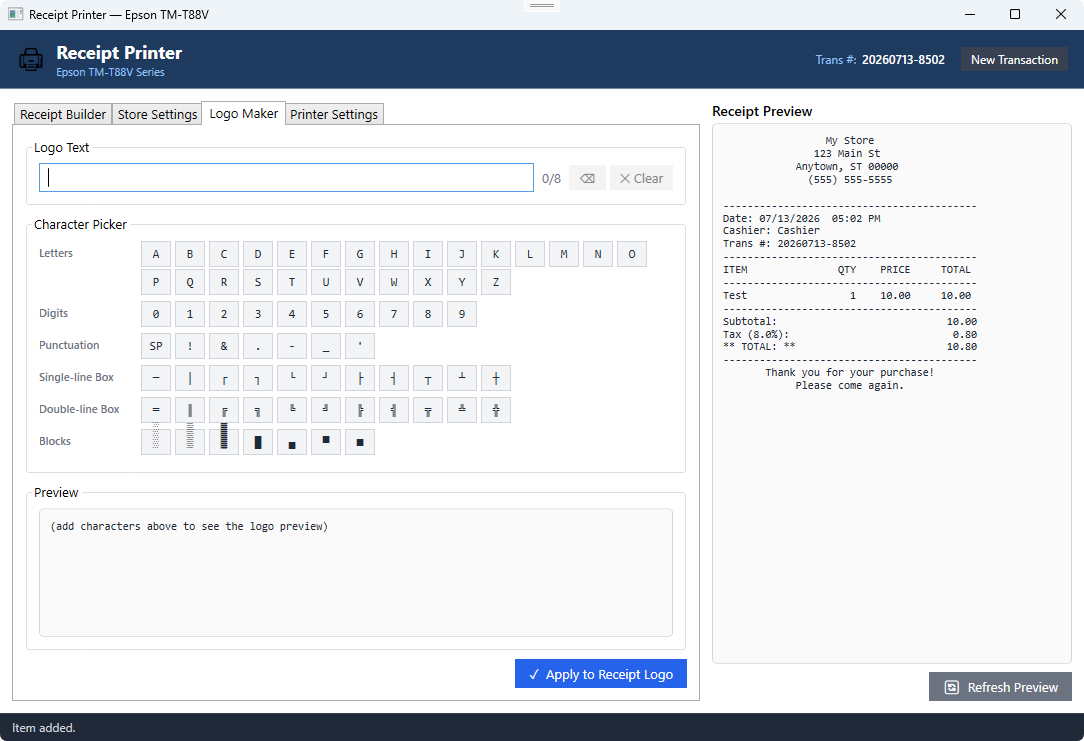Click the 'Item added.' status message
1084x741 pixels.
pyautogui.click(x=44, y=727)
